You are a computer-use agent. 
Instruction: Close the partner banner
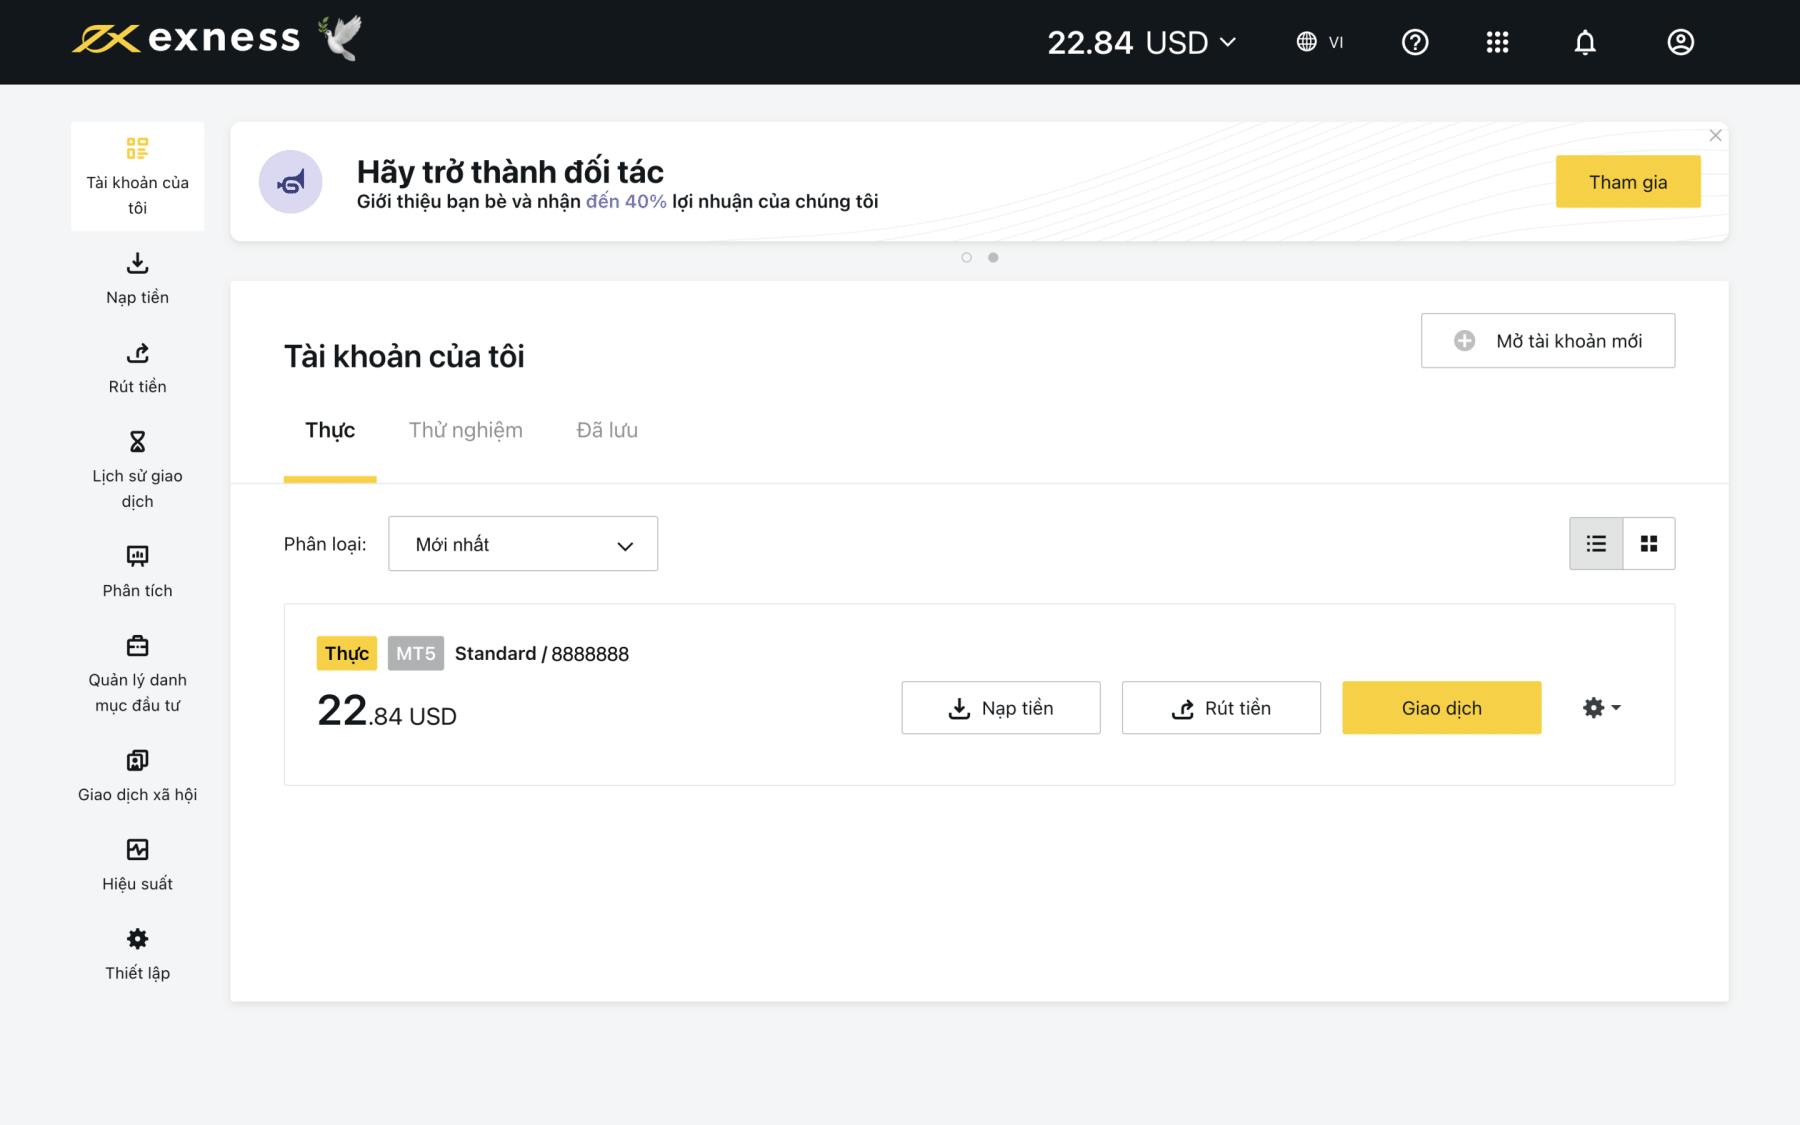(1715, 135)
